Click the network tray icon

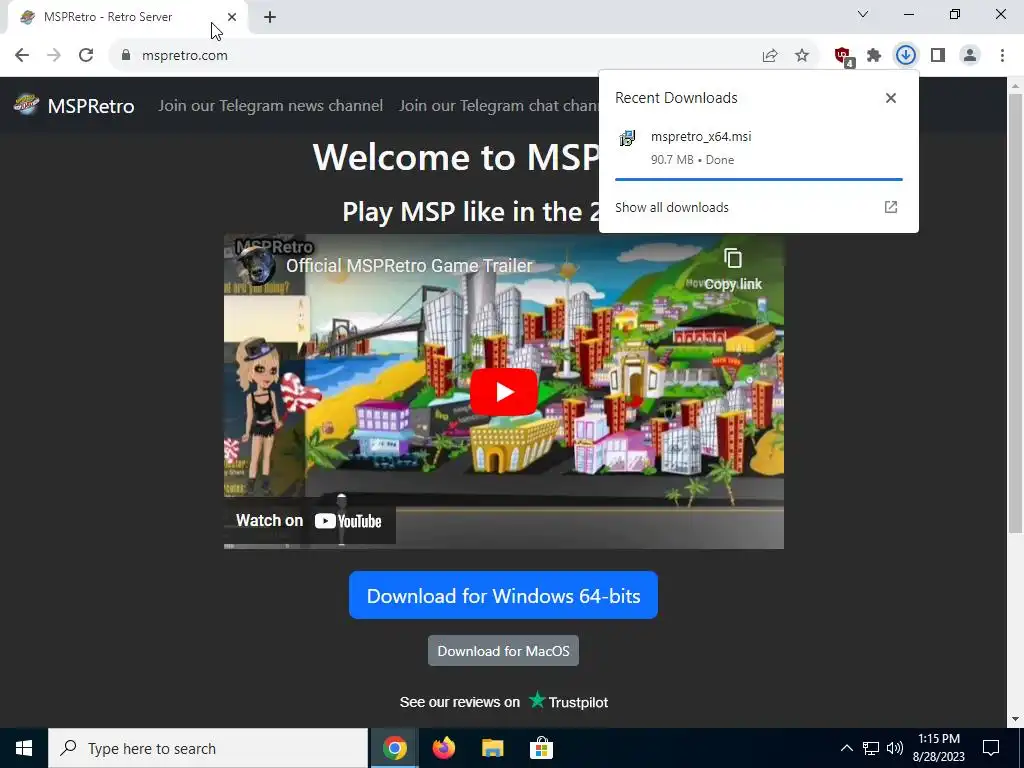871,748
